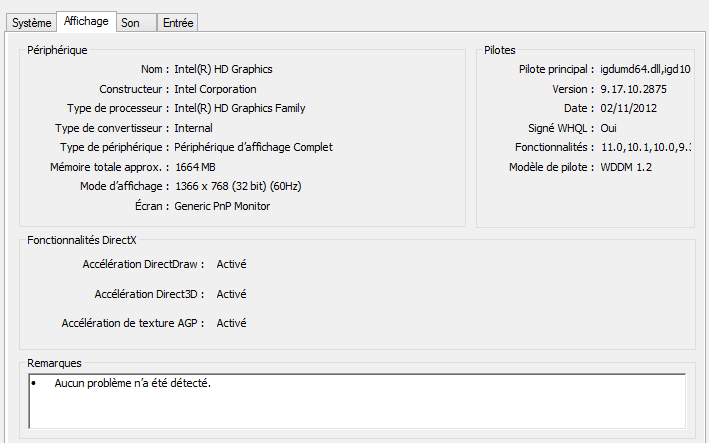Click the 'Accélération Direct3D :' label
The height and width of the screenshot is (443, 709).
tap(149, 294)
